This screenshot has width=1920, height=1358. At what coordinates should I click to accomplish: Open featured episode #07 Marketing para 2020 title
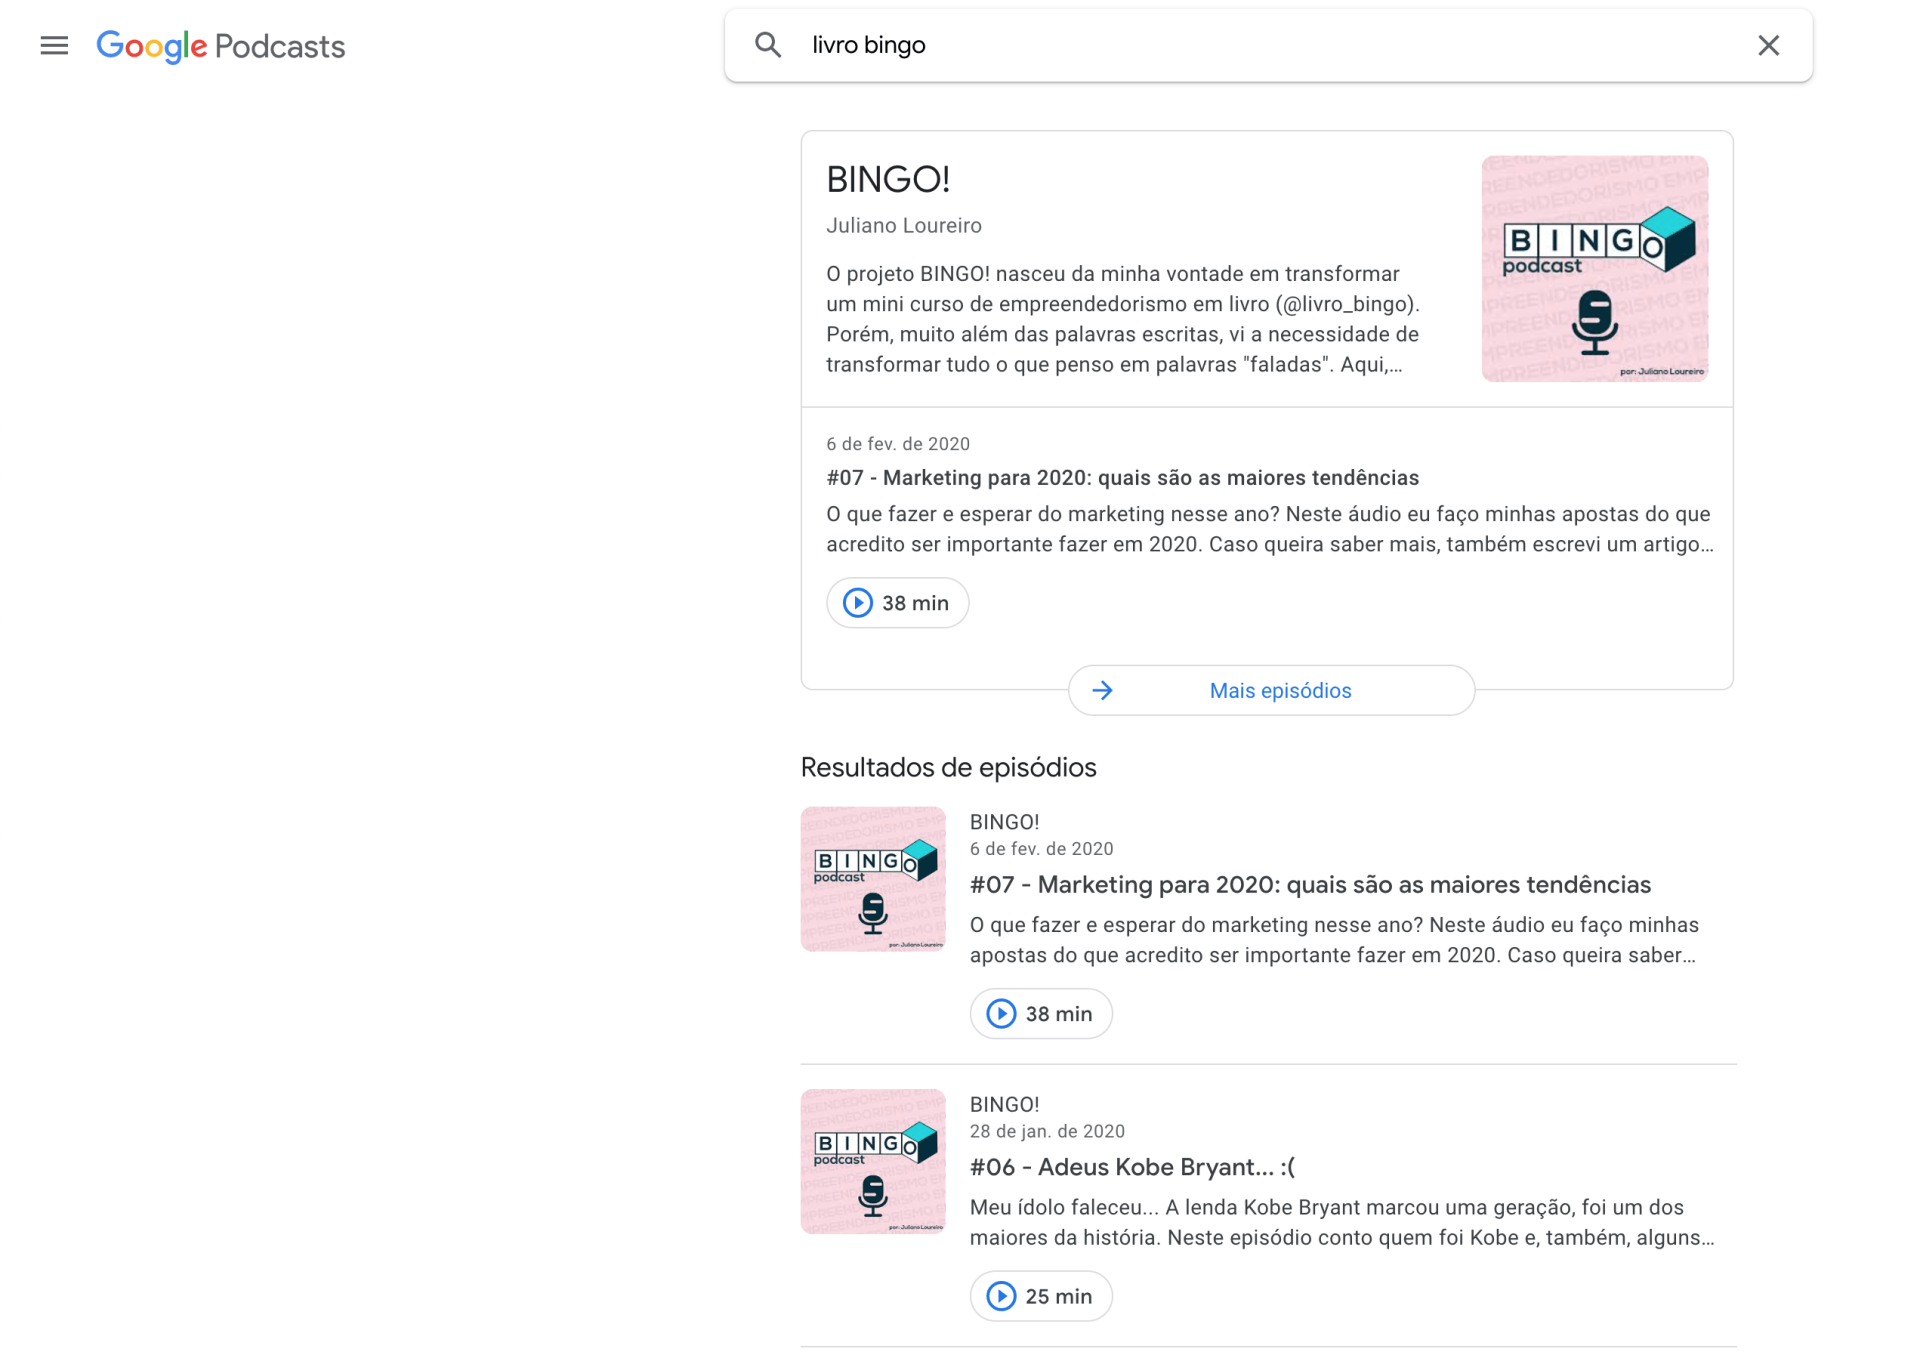coord(1122,478)
